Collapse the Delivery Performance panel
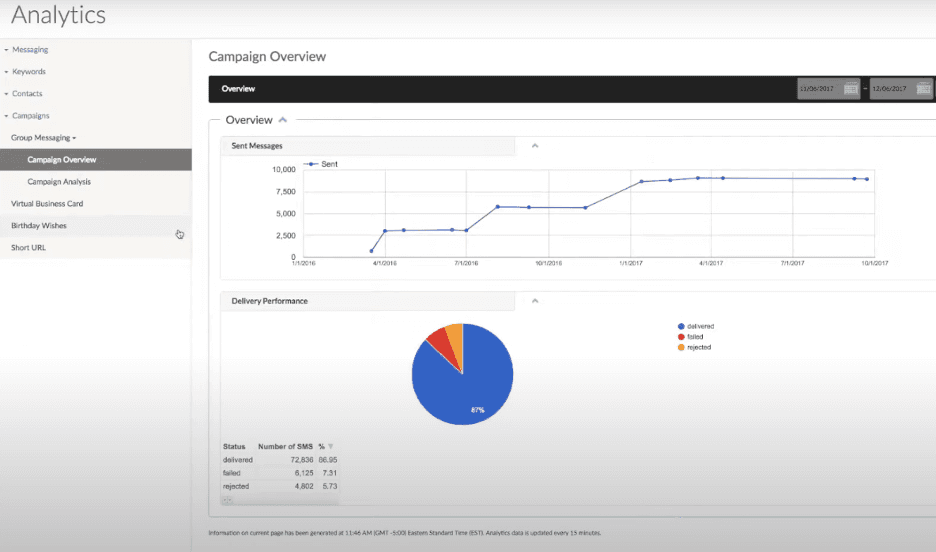Image resolution: width=936 pixels, height=552 pixels. point(535,301)
